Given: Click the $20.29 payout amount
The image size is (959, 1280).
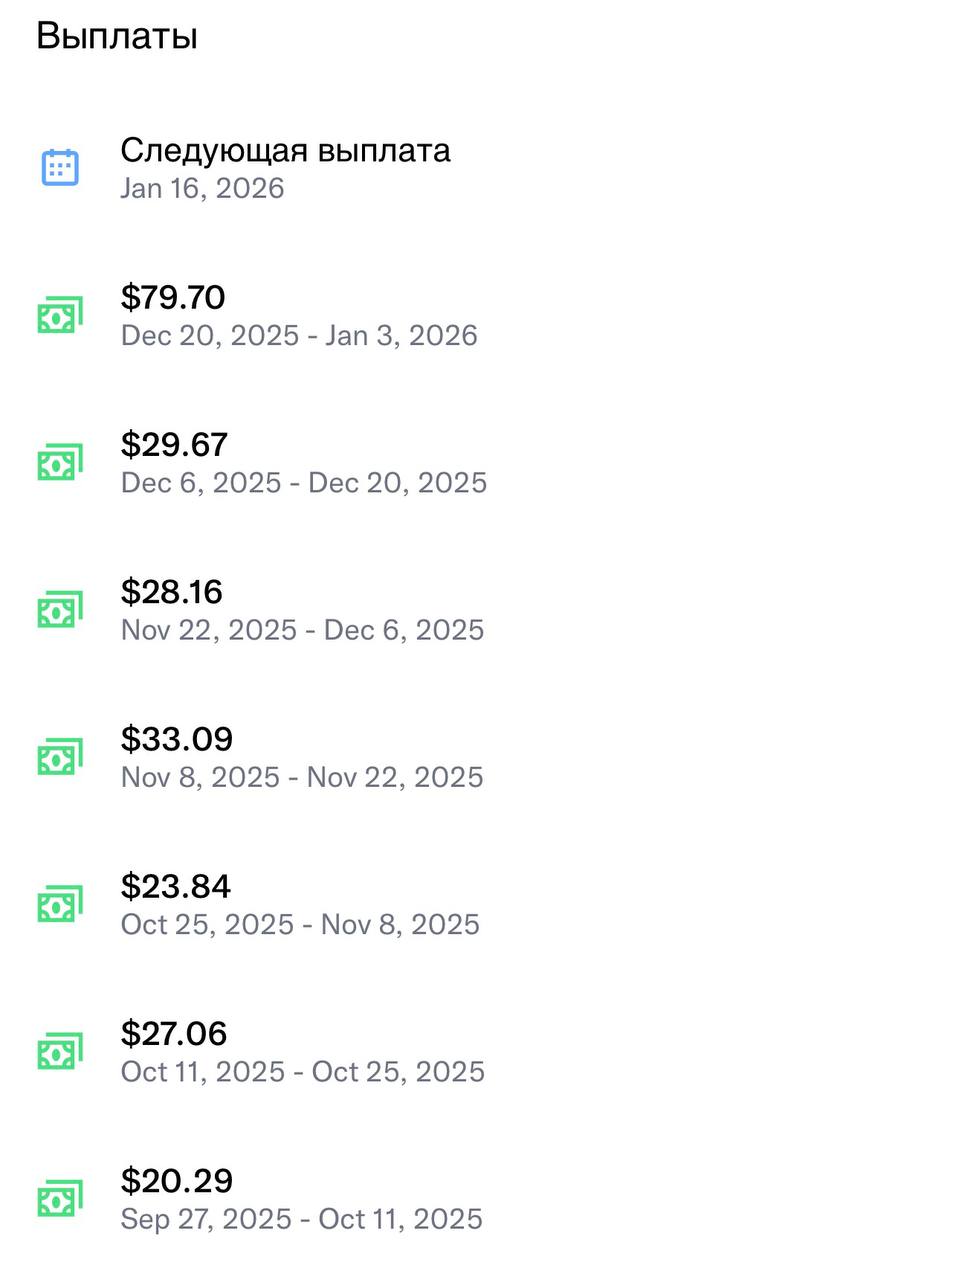Looking at the screenshot, I should pyautogui.click(x=177, y=1180).
